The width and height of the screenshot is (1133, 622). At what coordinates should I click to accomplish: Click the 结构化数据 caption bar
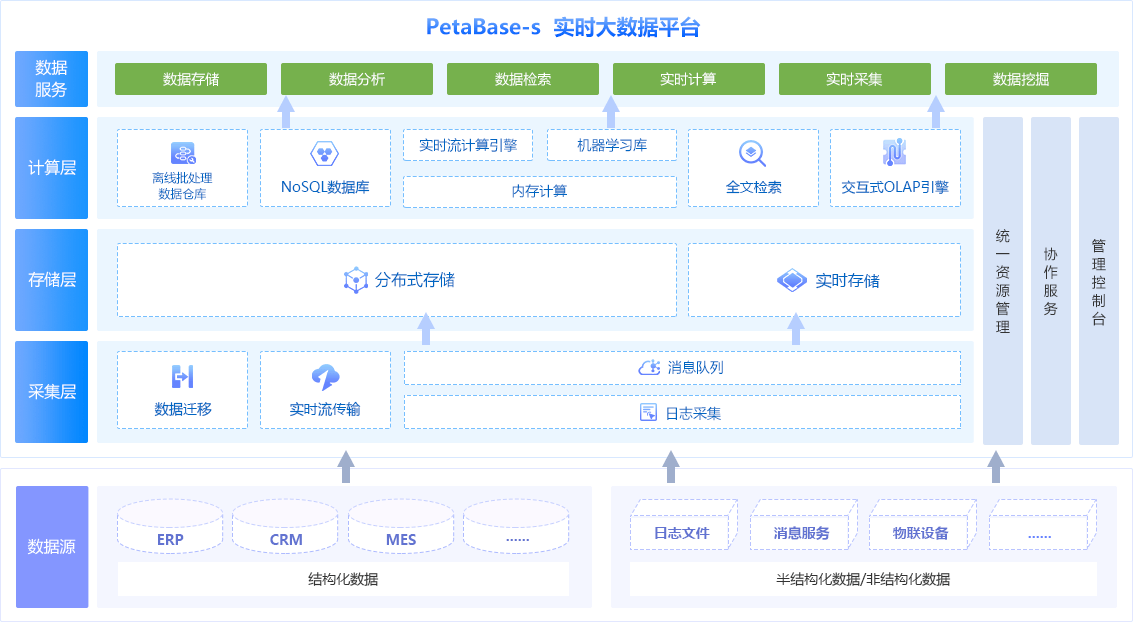pos(343,579)
